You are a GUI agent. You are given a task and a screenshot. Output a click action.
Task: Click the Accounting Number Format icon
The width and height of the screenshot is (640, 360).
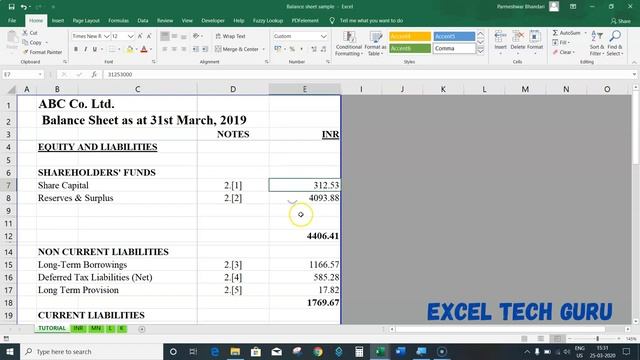(278, 49)
